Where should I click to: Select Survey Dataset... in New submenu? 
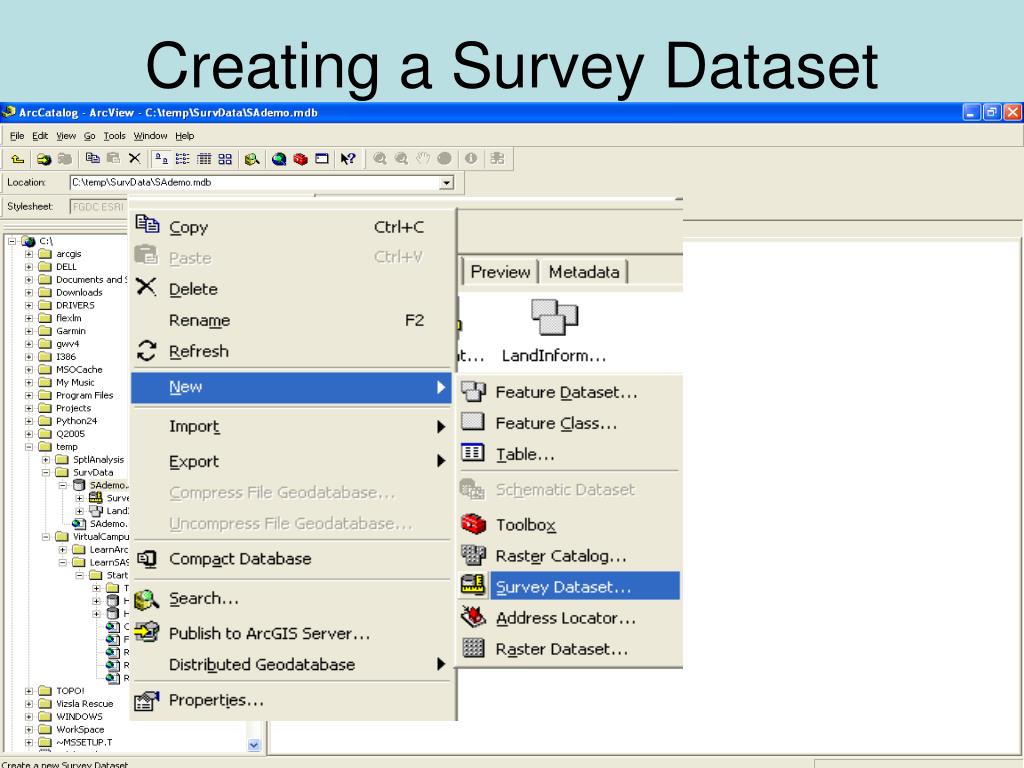tap(569, 586)
